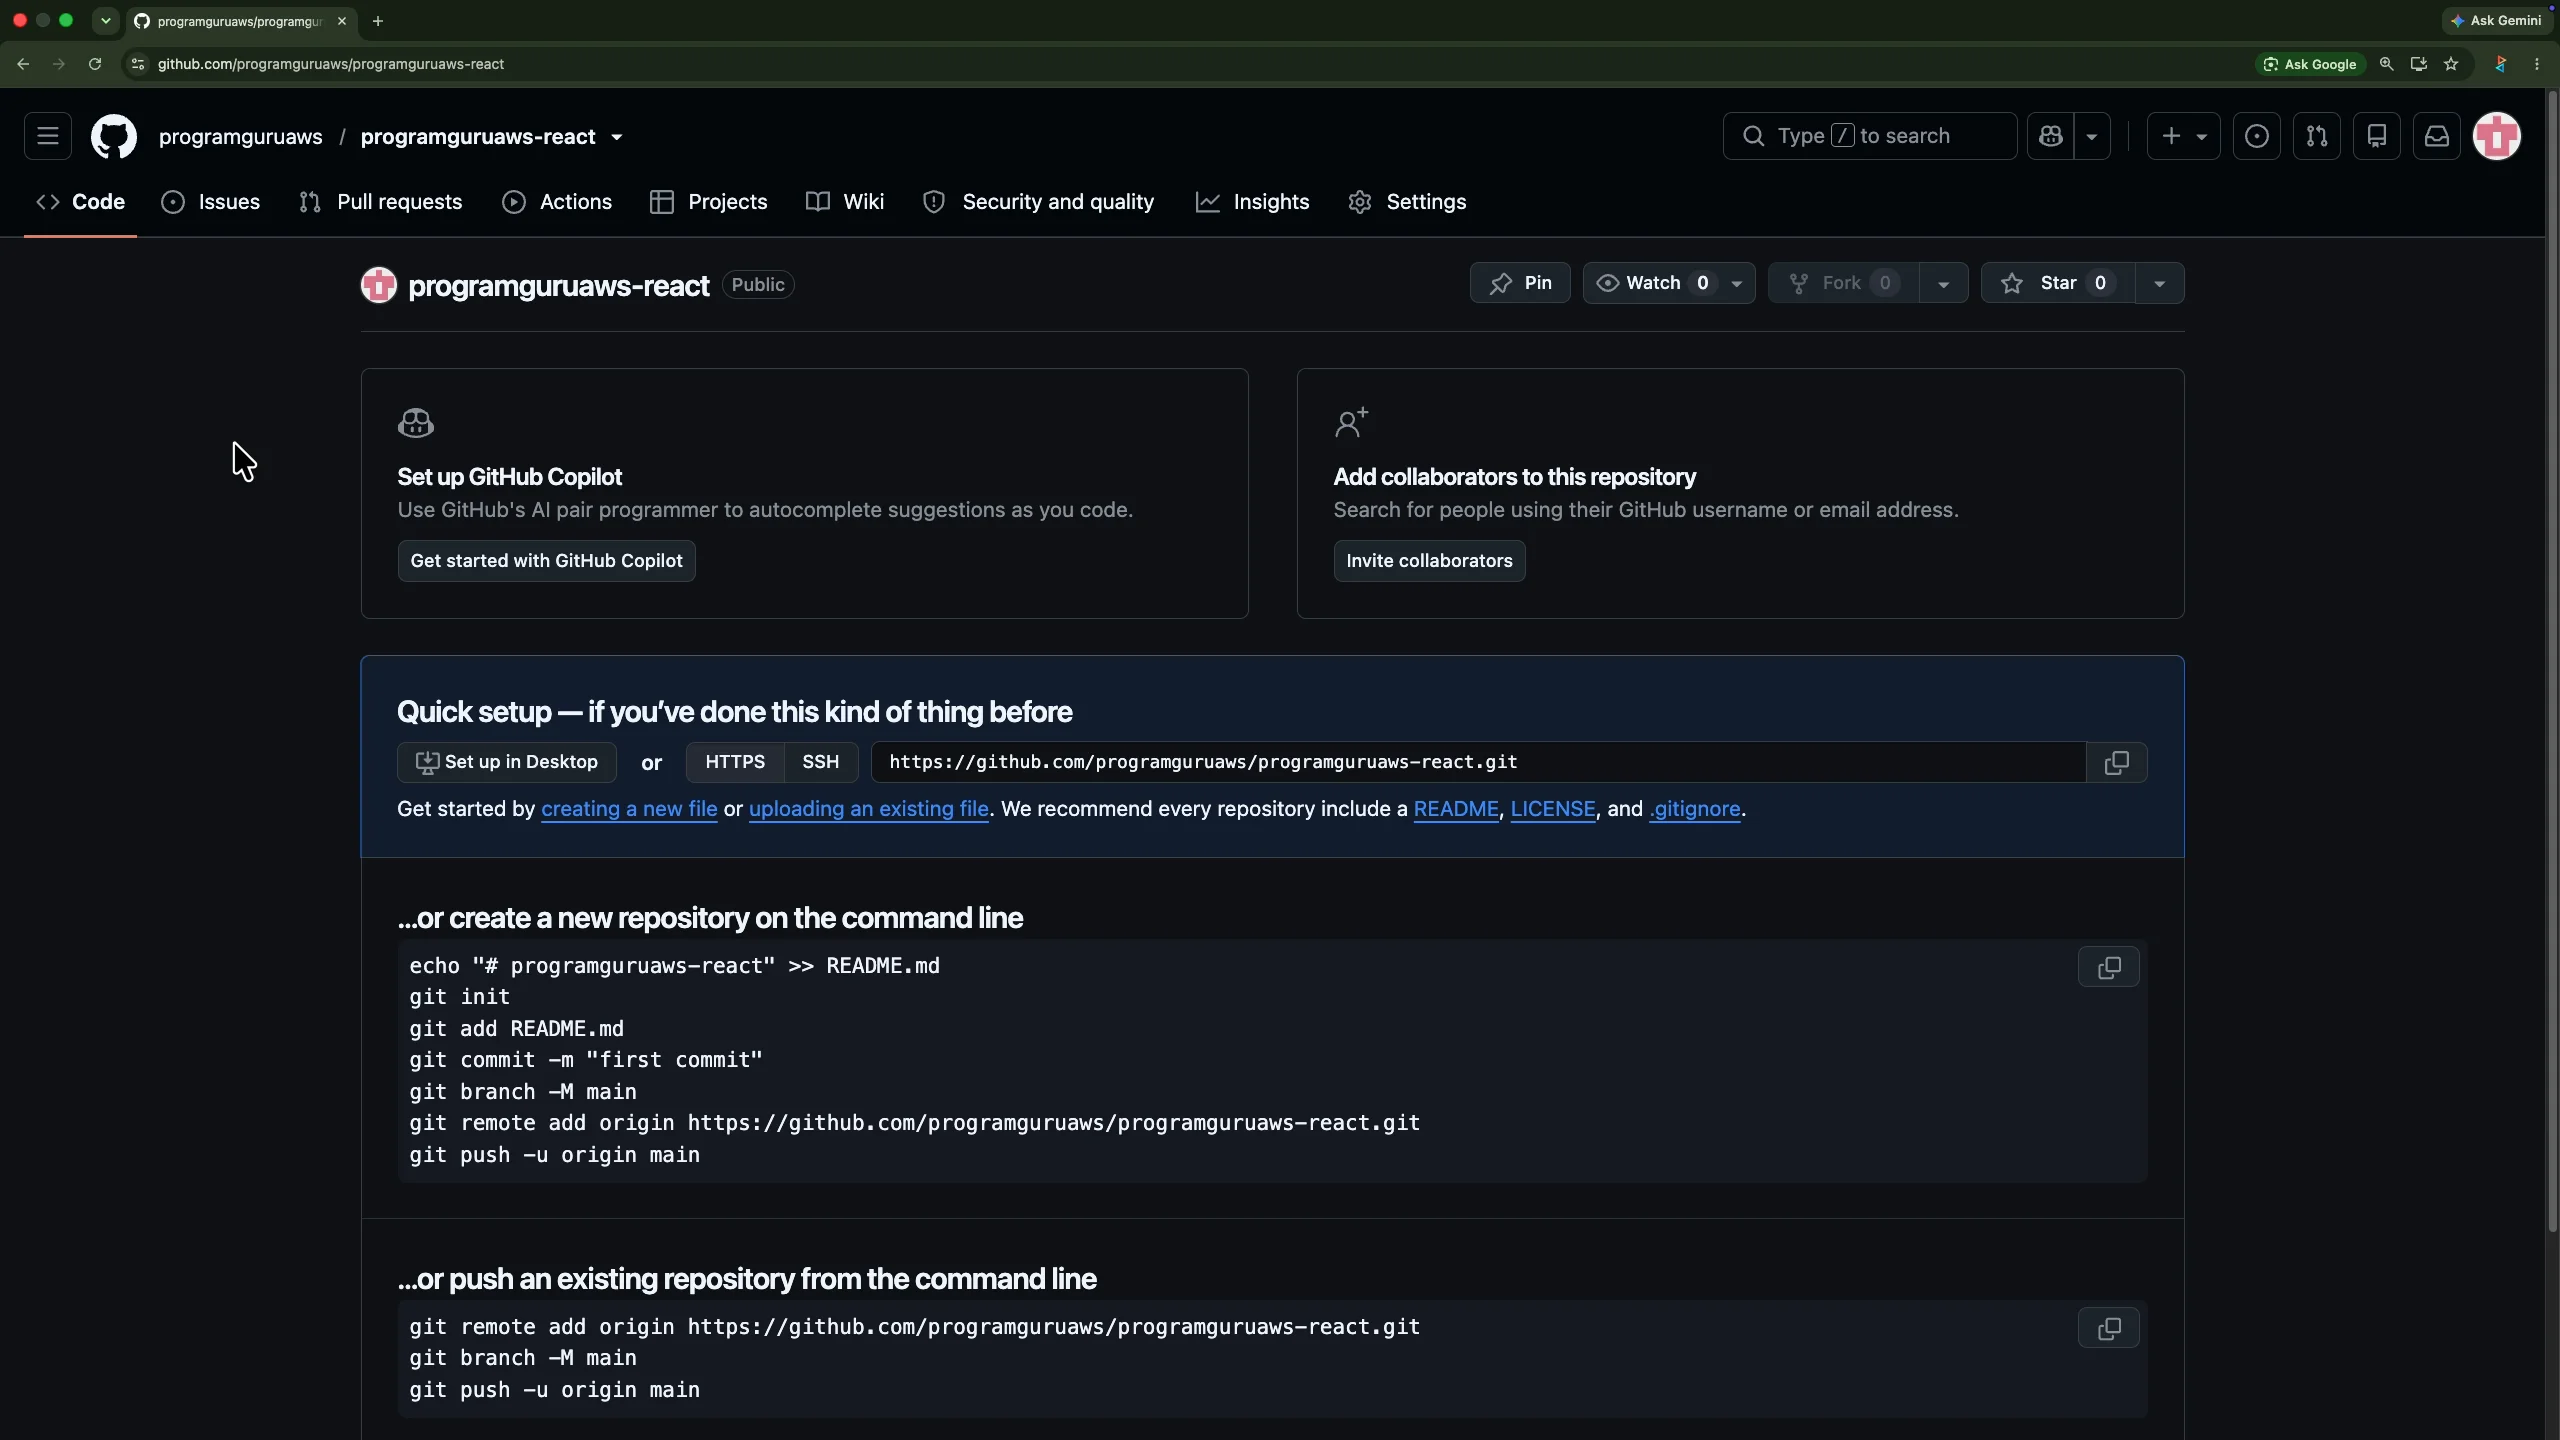The image size is (2560, 1440).
Task: Open the Pull requests tab
Action: (381, 202)
